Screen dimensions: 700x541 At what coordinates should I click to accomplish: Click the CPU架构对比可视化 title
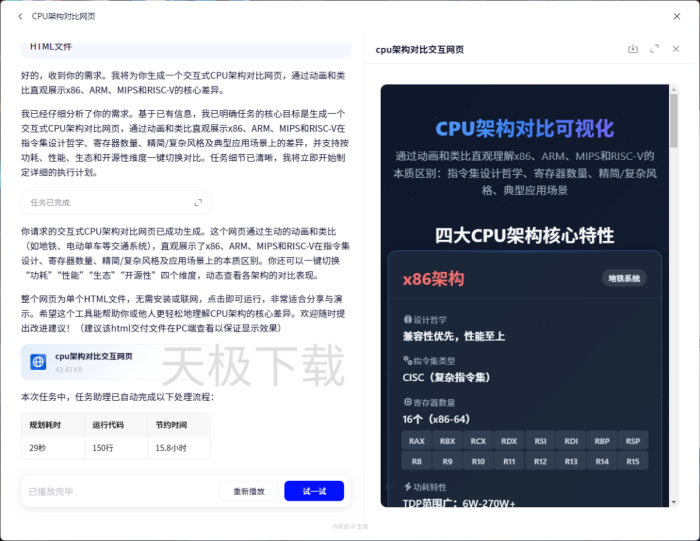click(x=525, y=129)
